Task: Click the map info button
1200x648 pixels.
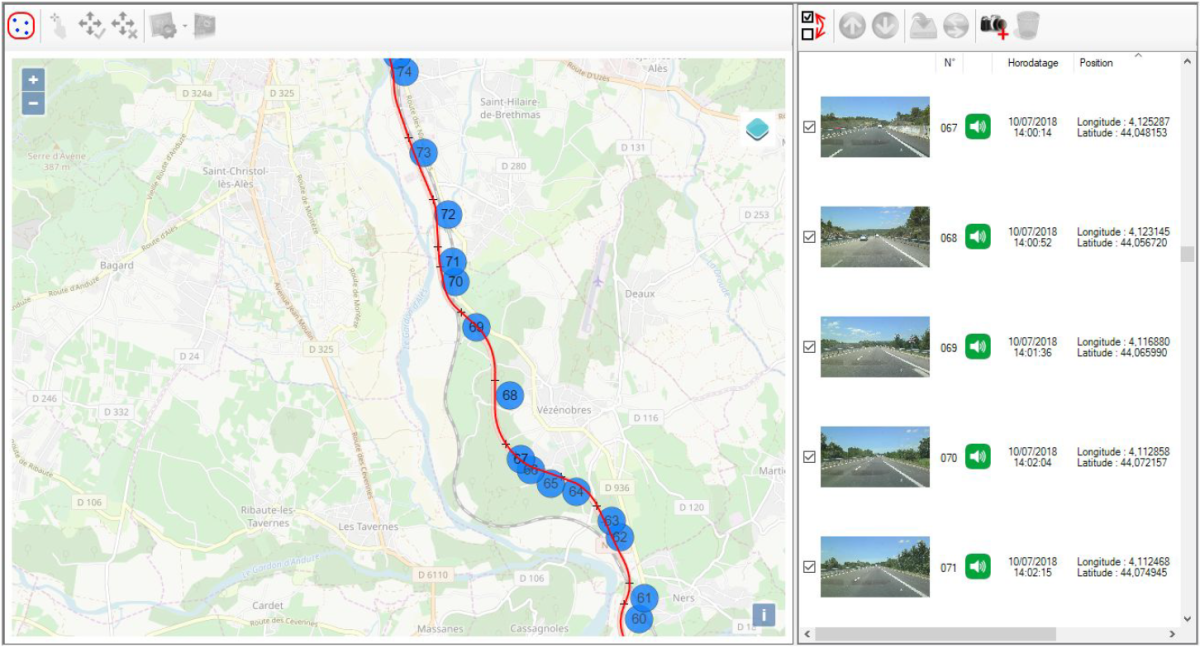Action: point(763,614)
